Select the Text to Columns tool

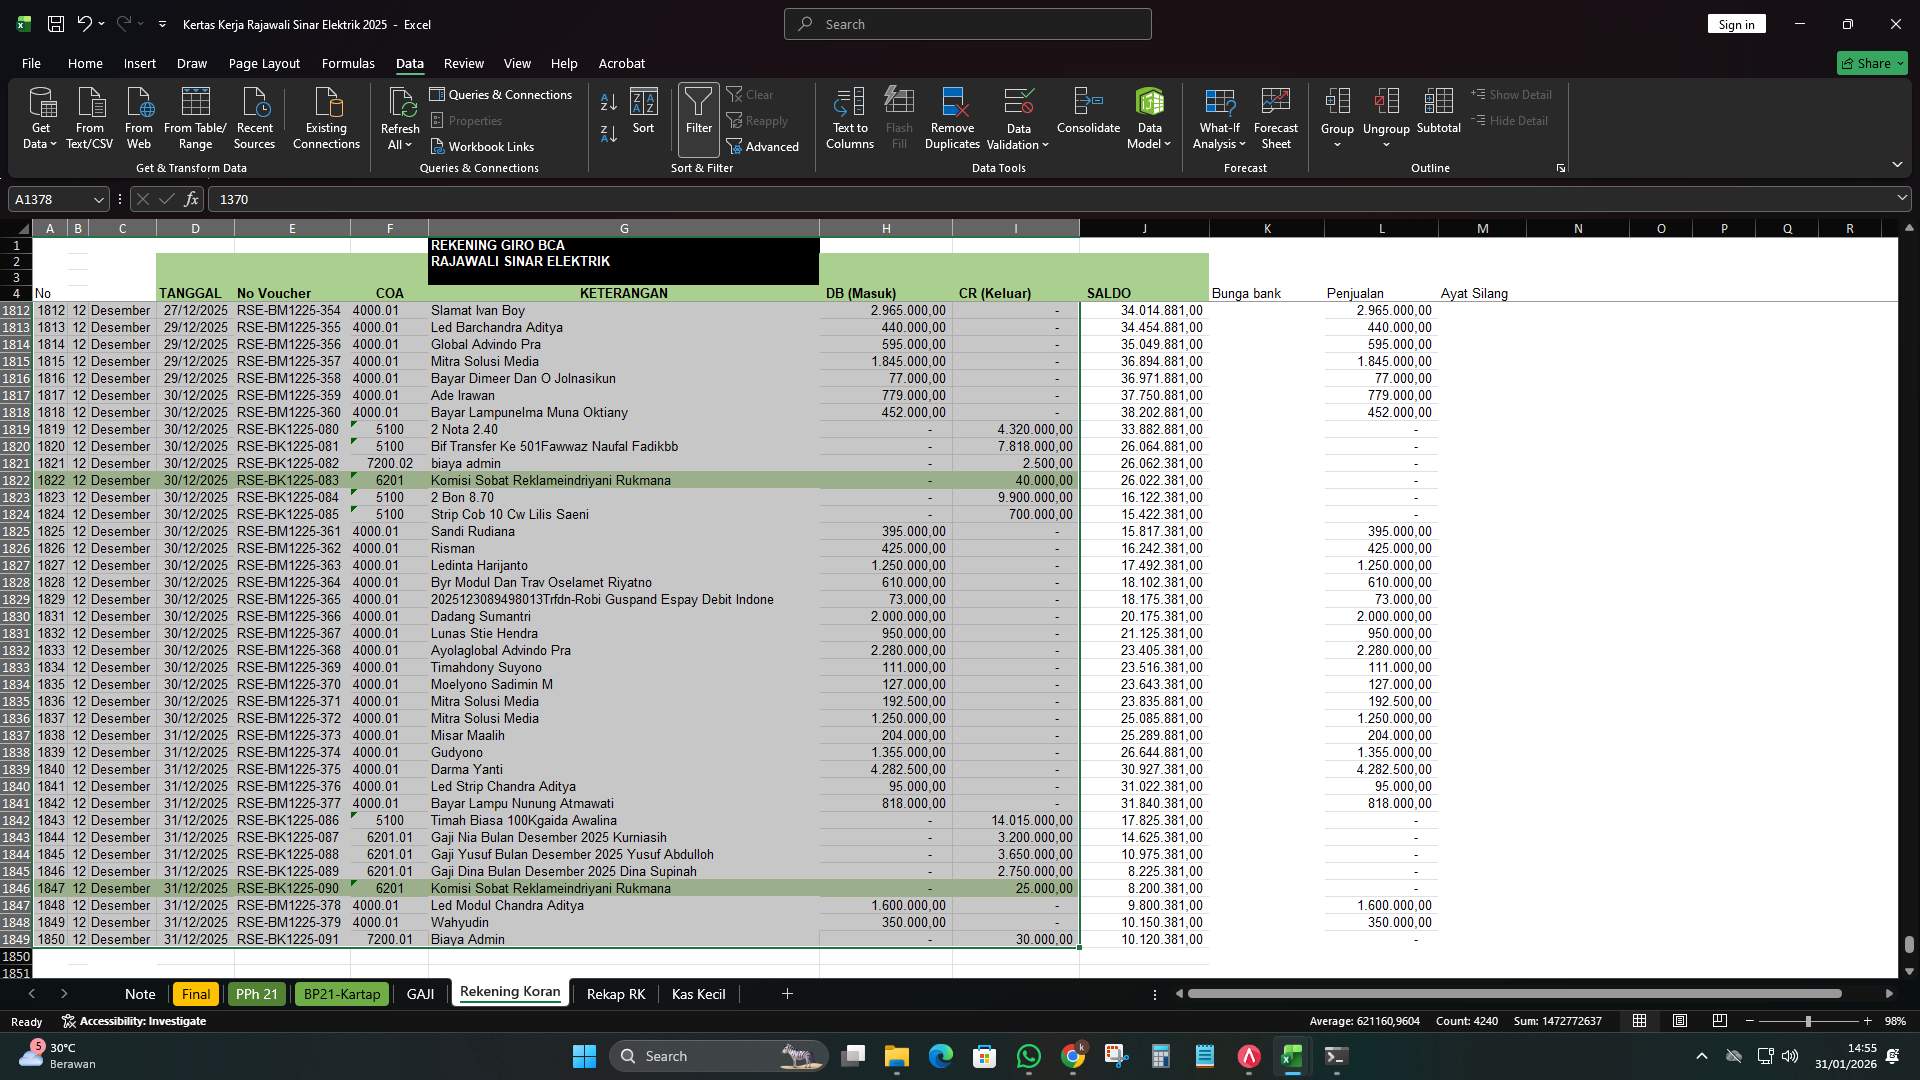click(x=849, y=117)
